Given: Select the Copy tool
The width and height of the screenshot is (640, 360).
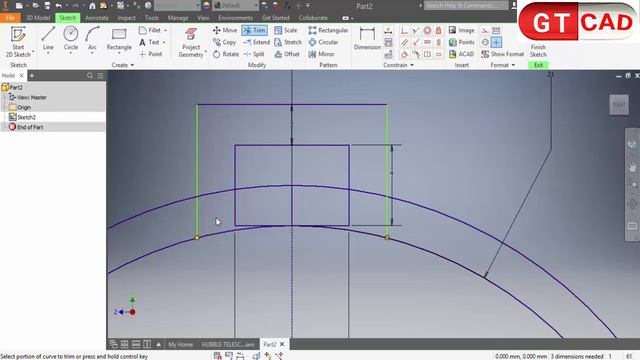Looking at the screenshot, I should [224, 42].
